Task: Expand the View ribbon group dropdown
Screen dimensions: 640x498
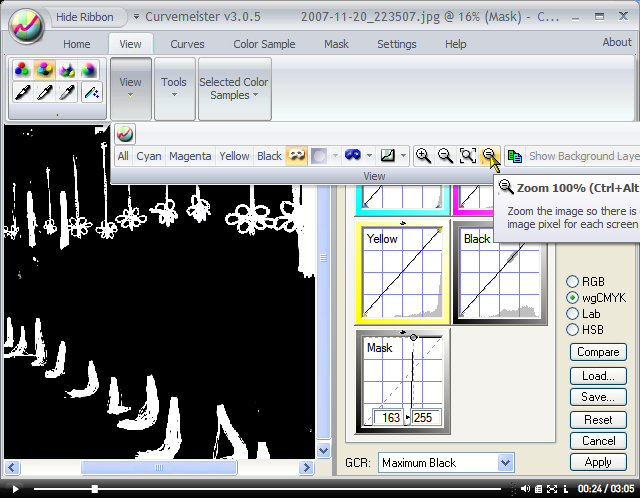Action: [x=131, y=89]
